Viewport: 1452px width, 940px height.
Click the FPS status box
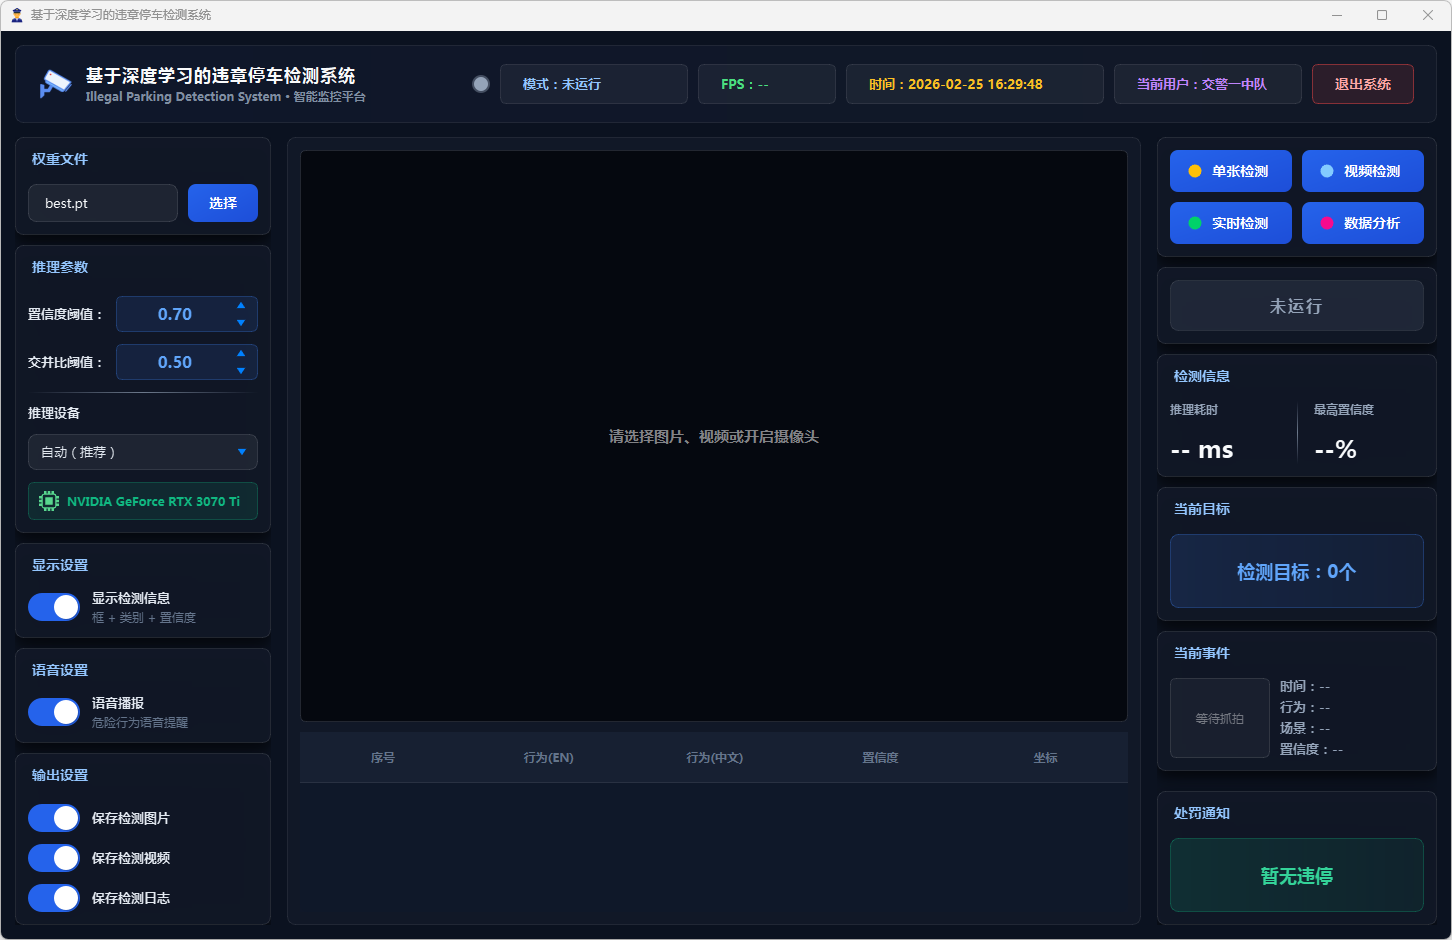click(x=767, y=84)
